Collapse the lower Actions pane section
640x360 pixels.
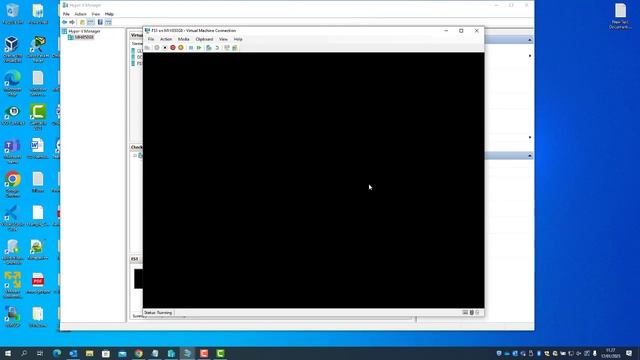tap(530, 156)
